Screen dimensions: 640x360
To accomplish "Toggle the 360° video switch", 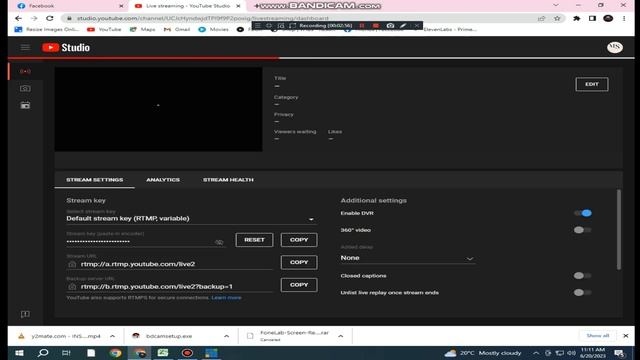I will coord(582,230).
